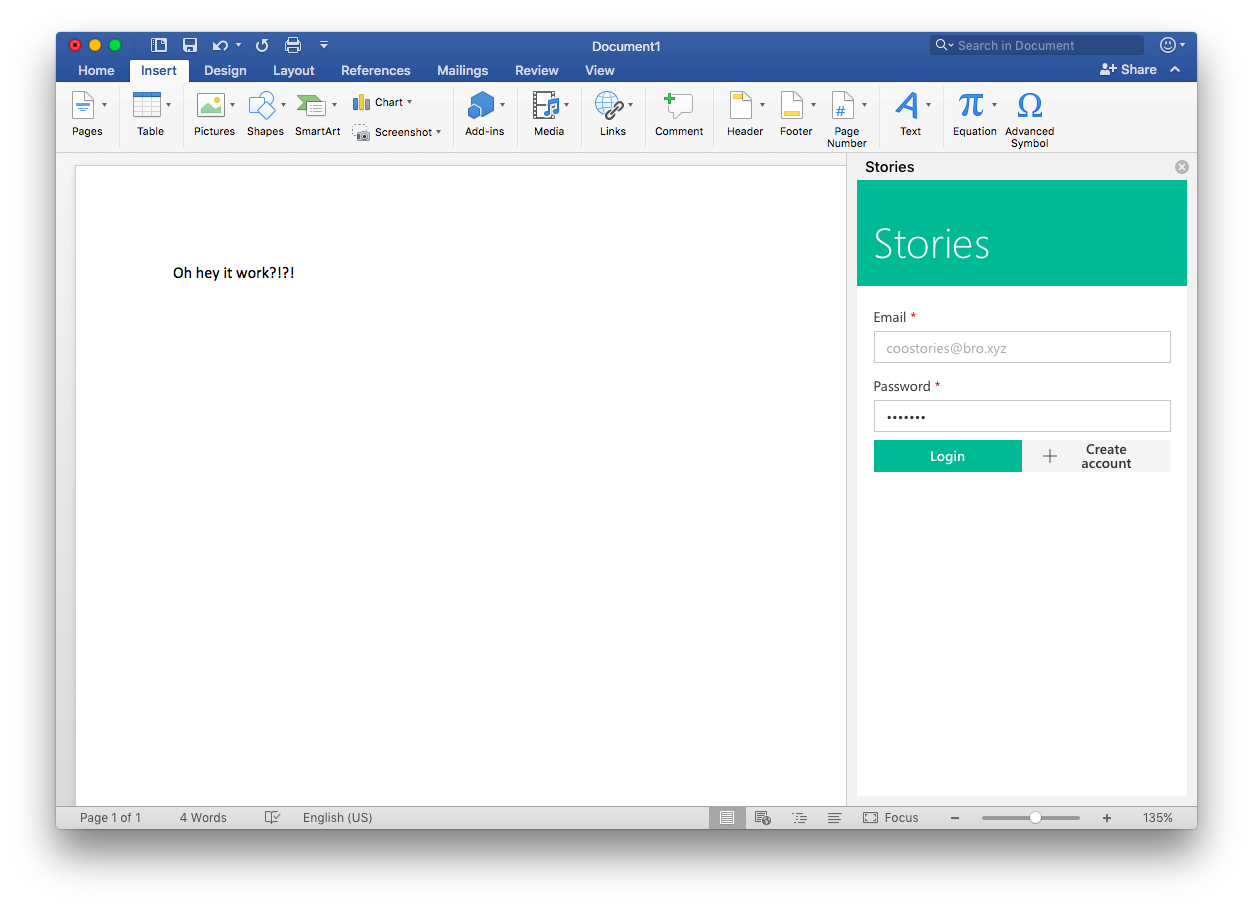Switch to the Review tab
The height and width of the screenshot is (909, 1253).
click(x=537, y=70)
